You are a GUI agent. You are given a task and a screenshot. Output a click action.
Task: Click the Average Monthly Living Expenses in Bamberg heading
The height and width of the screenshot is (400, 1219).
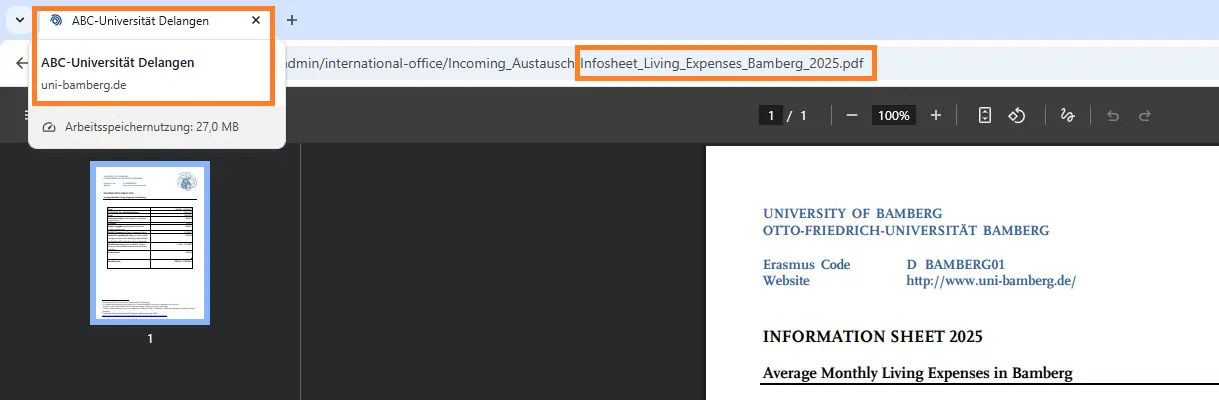pos(918,373)
